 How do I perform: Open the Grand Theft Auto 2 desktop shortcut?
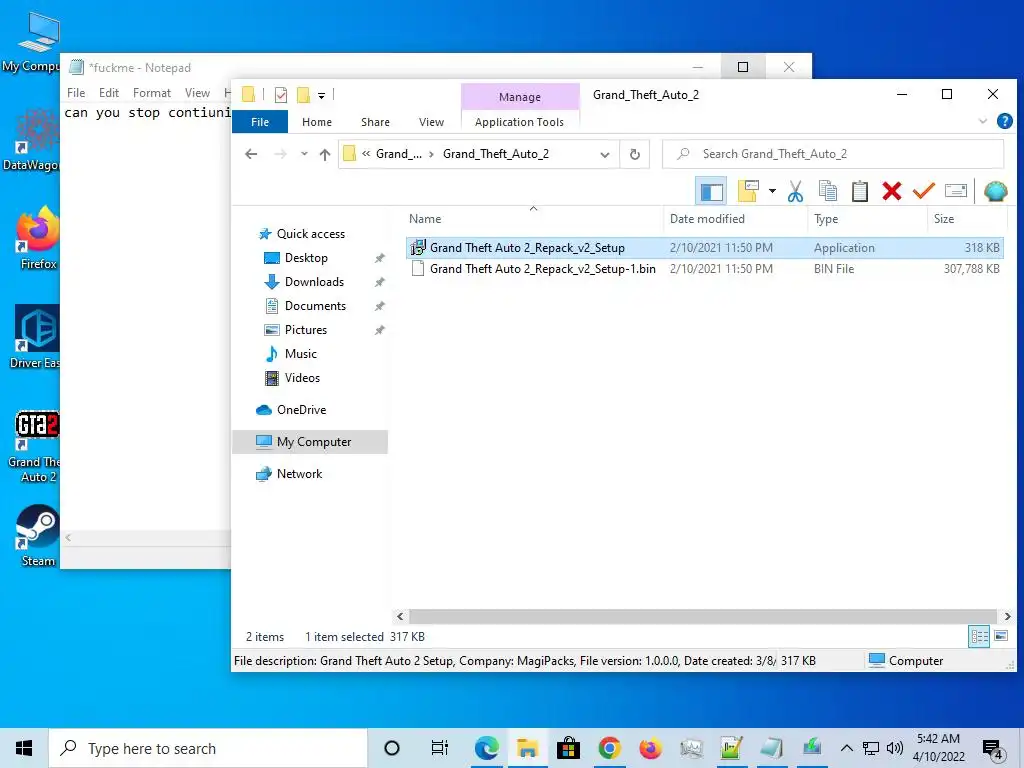tap(37, 447)
